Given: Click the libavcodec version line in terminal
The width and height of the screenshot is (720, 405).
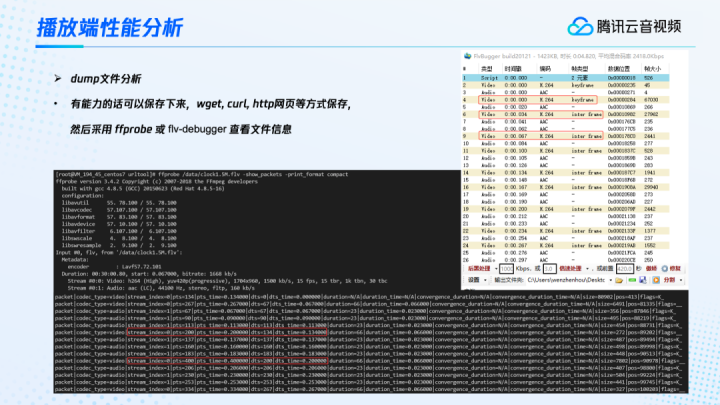Looking at the screenshot, I should (x=119, y=210).
